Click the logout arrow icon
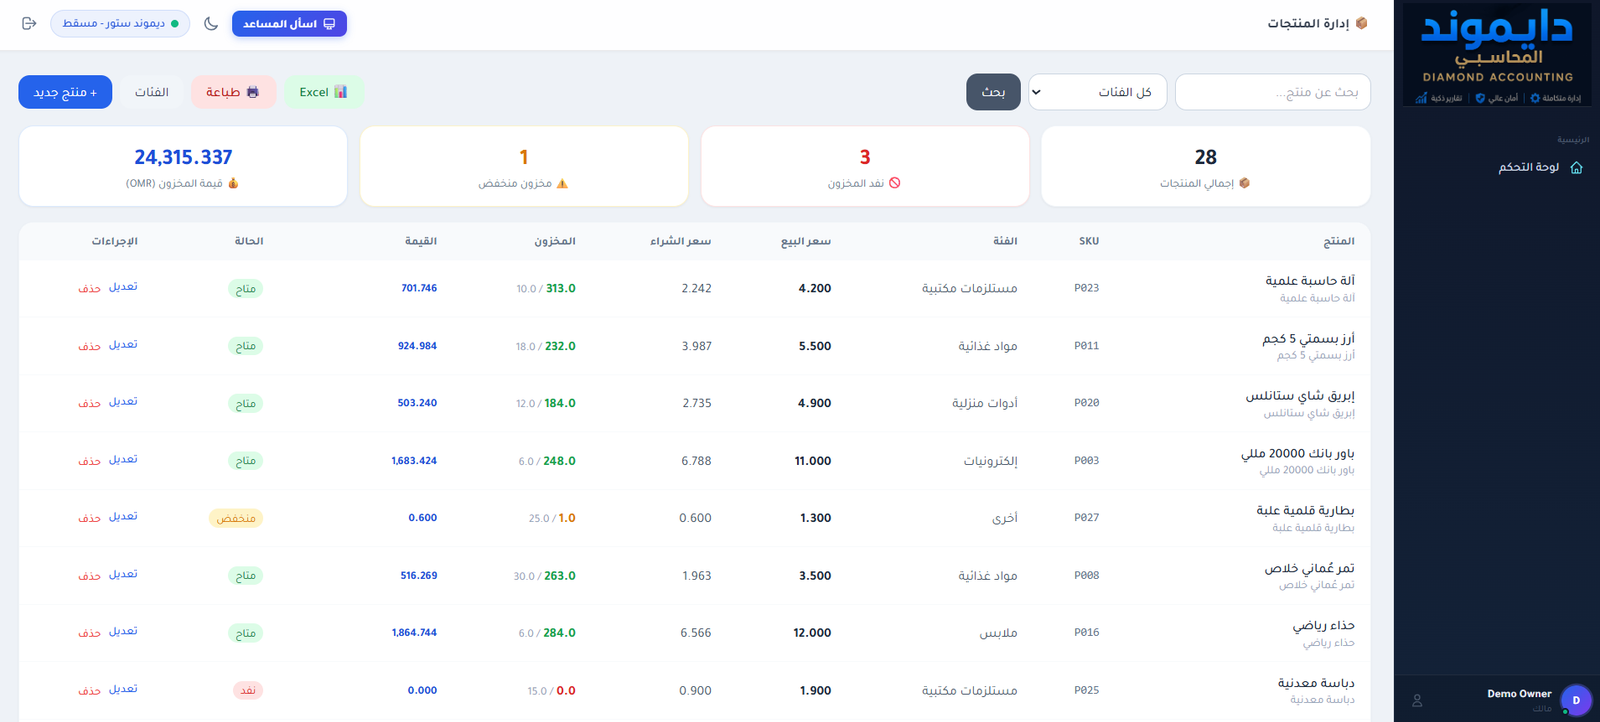1600x722 pixels. pos(29,23)
